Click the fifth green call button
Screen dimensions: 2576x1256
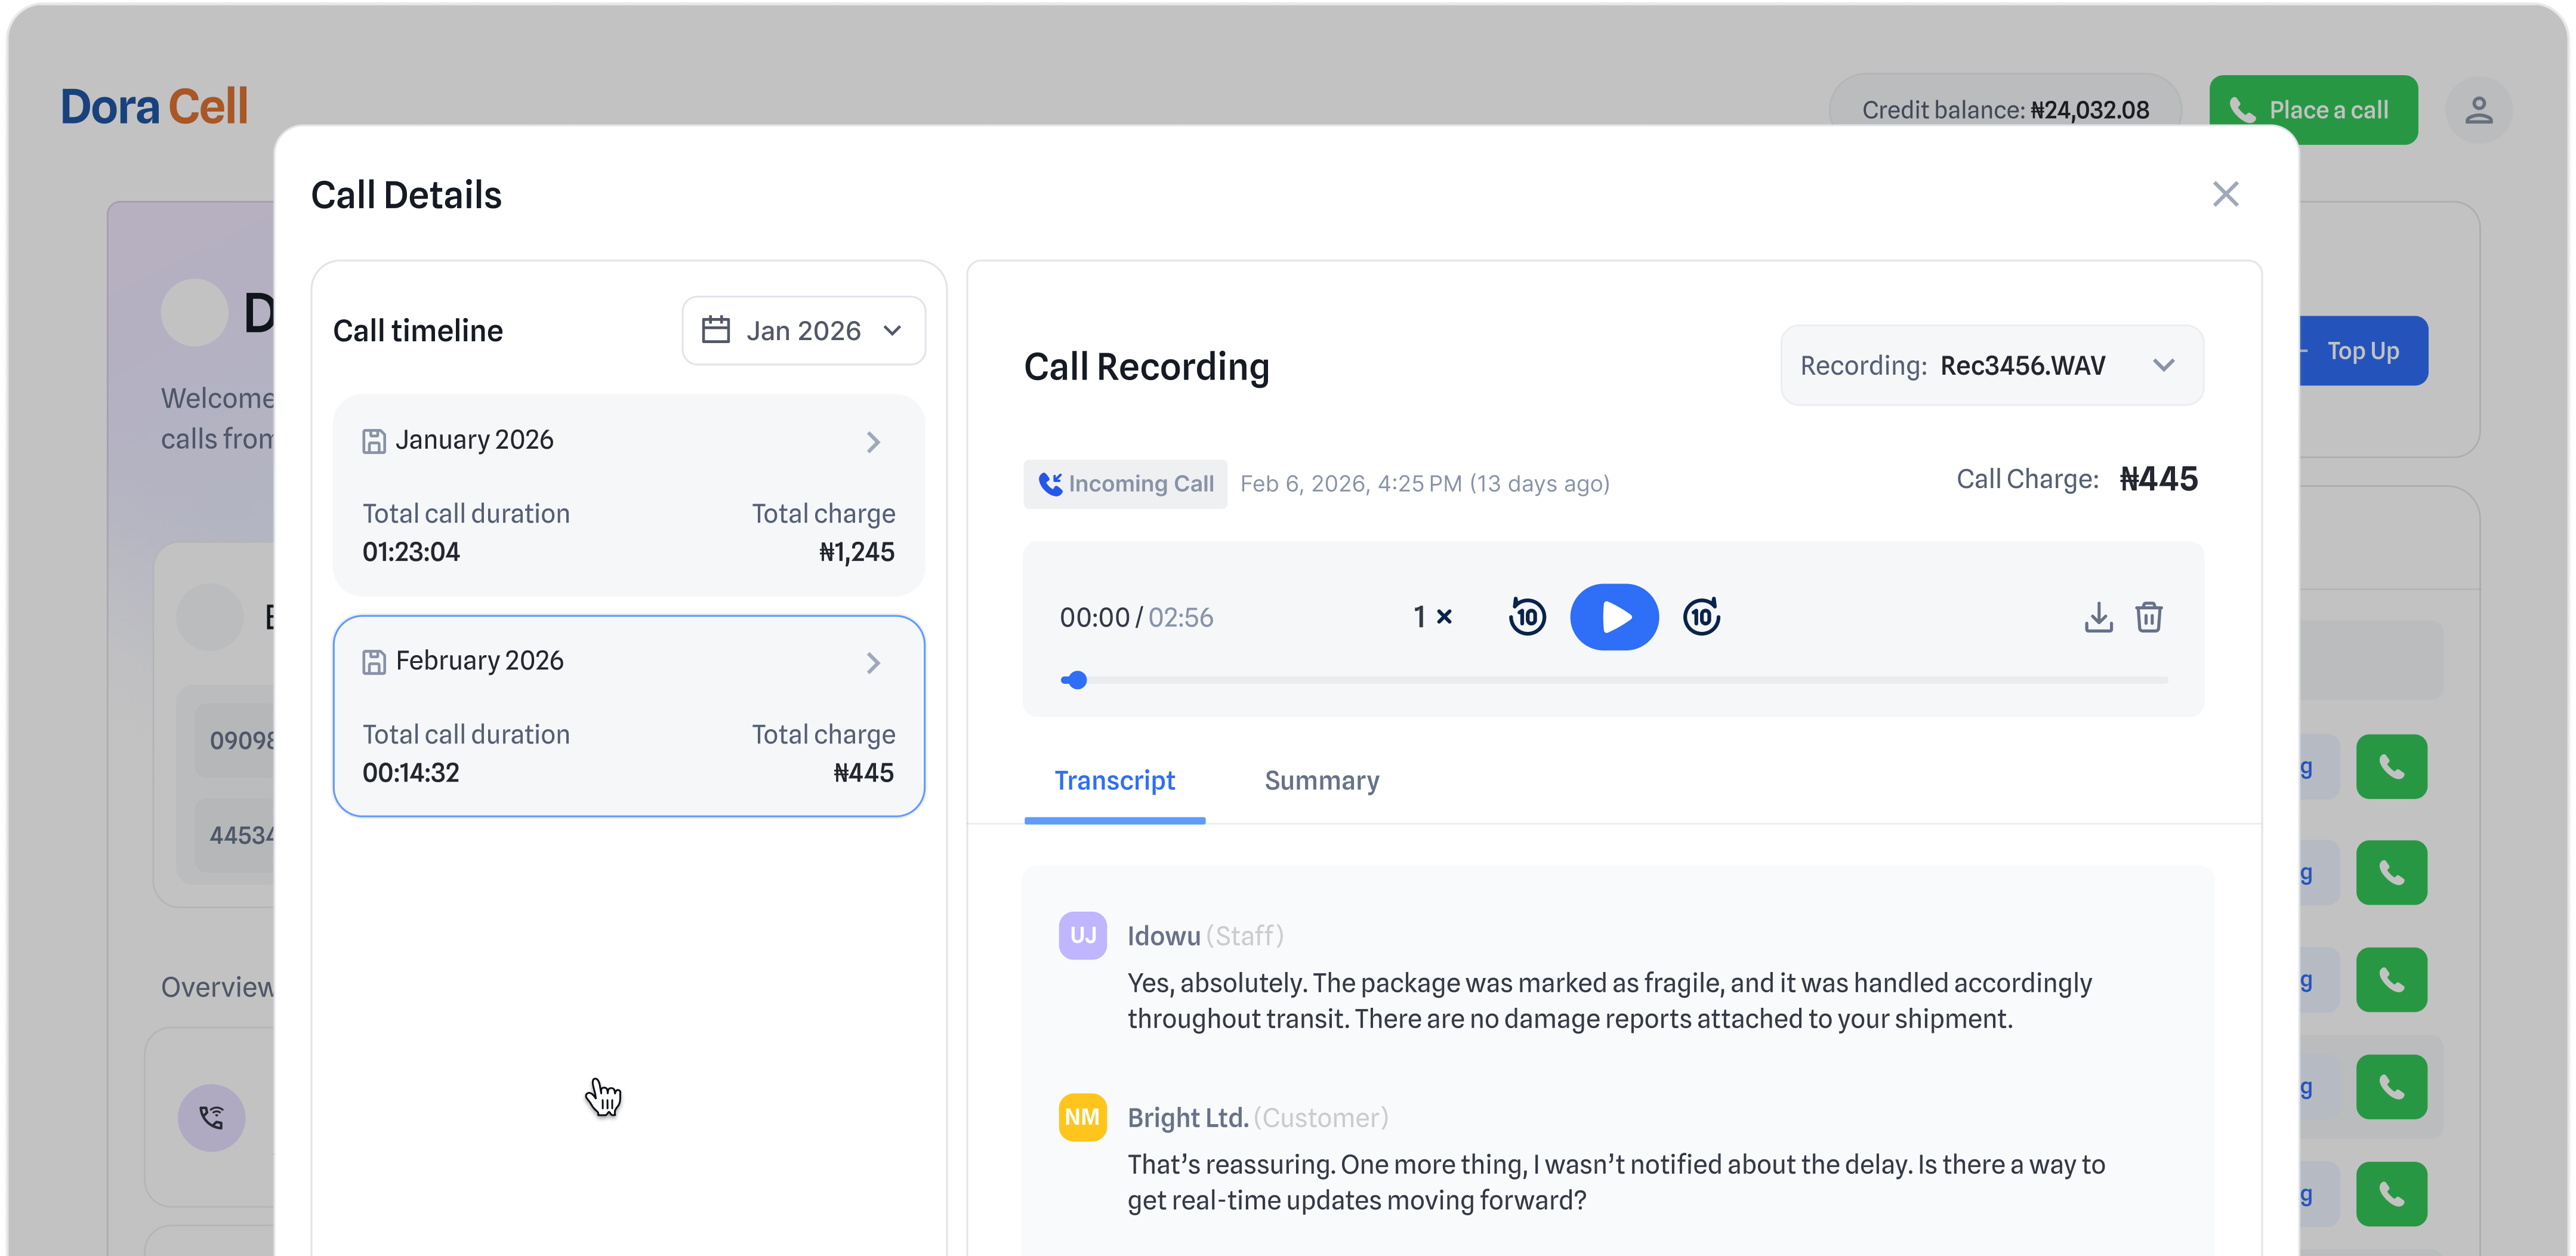tap(2391, 1194)
